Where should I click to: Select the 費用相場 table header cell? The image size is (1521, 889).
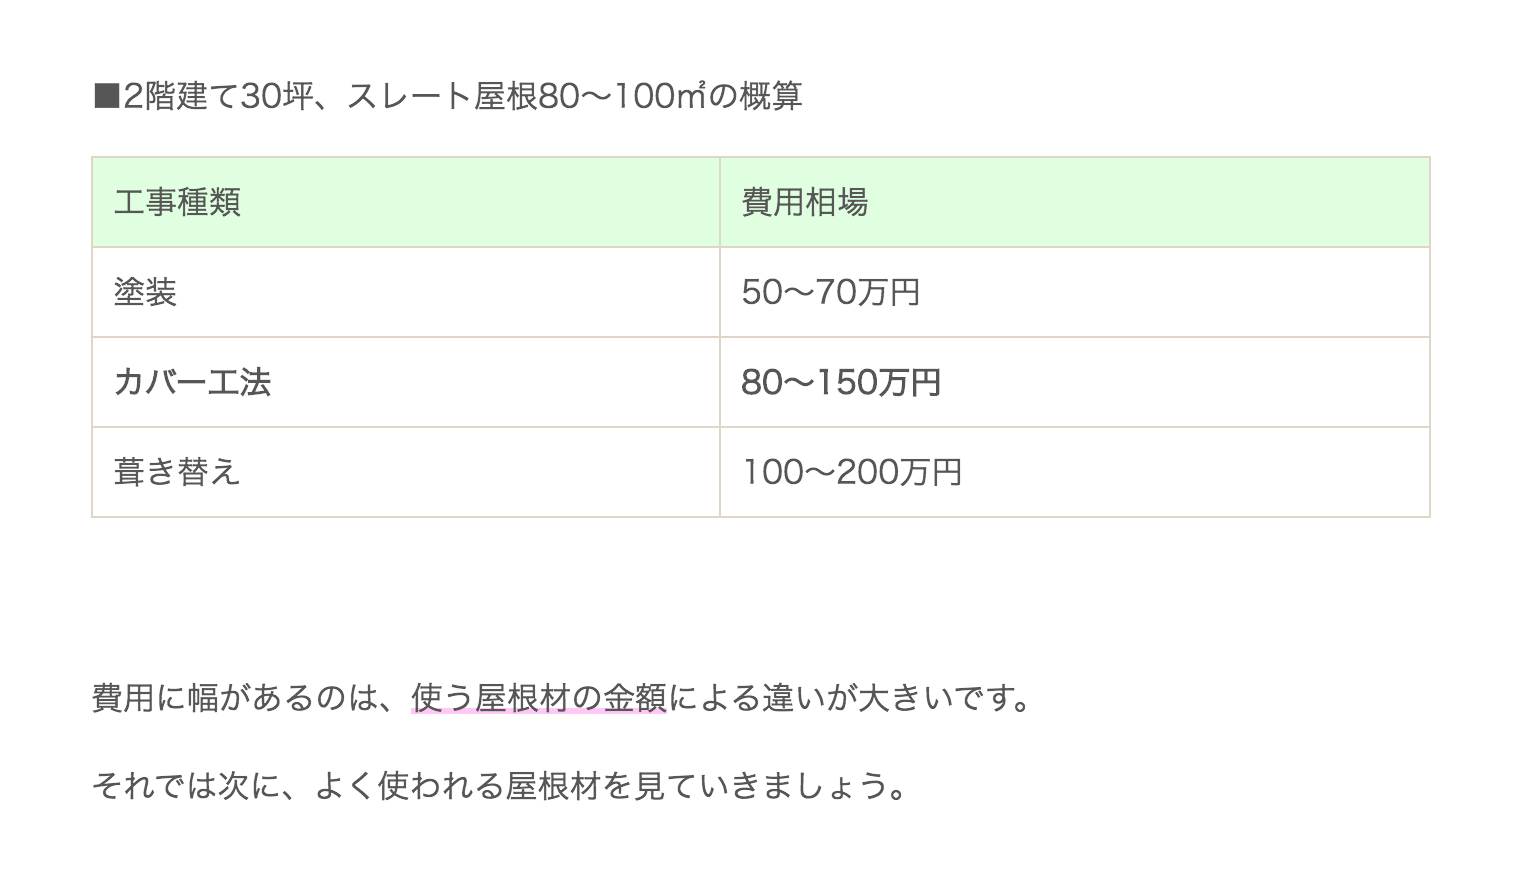[1074, 202]
